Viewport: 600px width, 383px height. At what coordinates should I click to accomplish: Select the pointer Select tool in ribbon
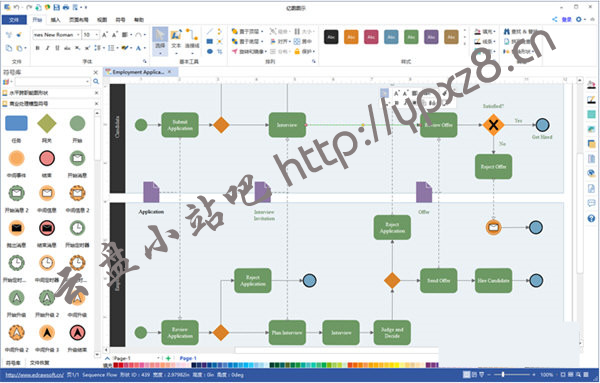point(160,40)
